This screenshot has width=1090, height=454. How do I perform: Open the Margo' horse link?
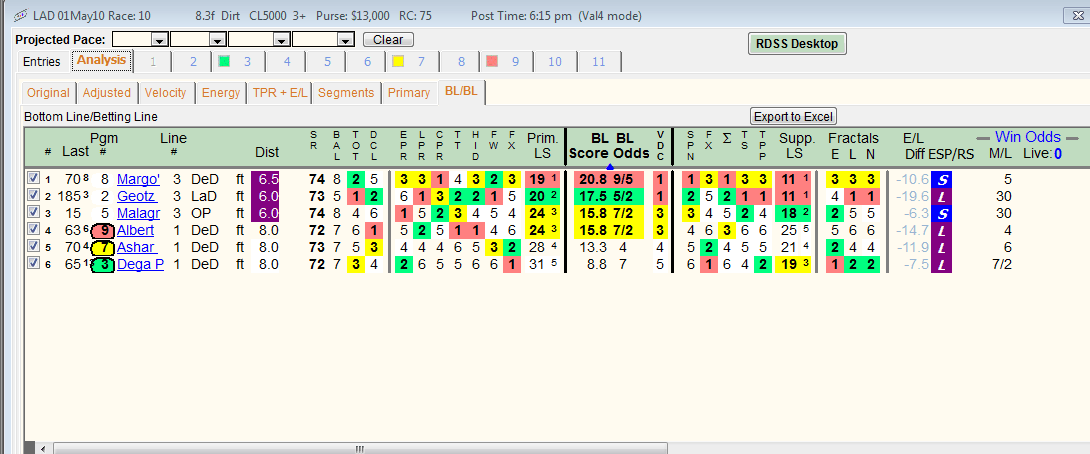click(138, 180)
